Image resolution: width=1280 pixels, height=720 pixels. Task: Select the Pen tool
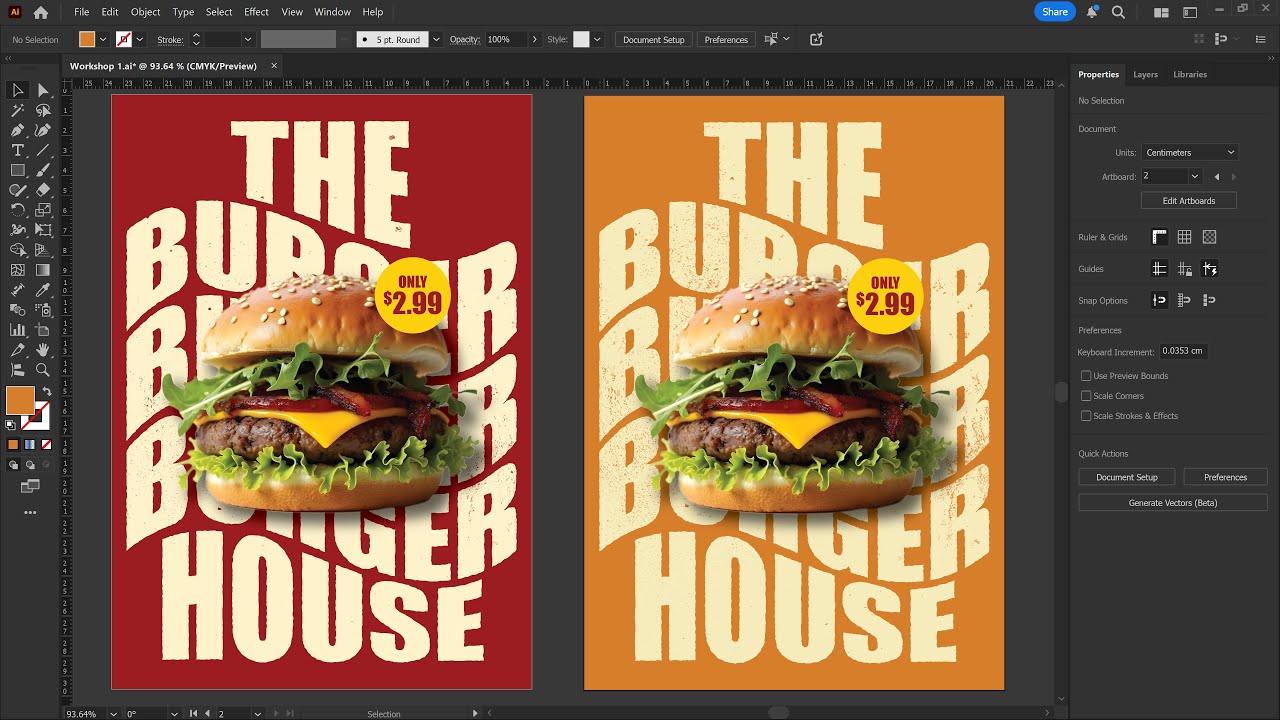[18, 130]
